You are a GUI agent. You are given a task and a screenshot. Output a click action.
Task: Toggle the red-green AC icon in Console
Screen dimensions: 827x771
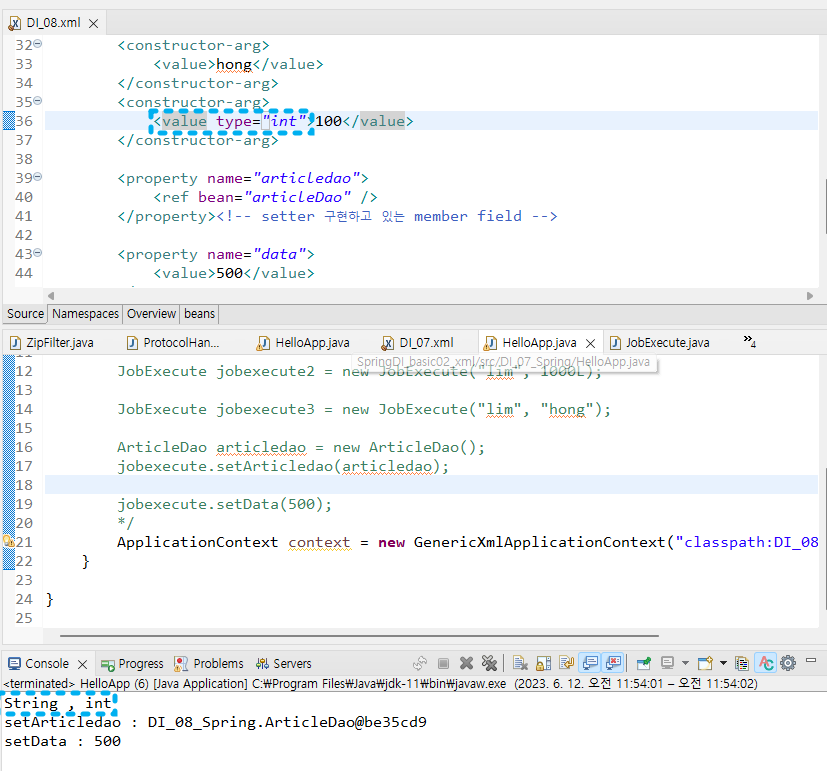coord(766,663)
